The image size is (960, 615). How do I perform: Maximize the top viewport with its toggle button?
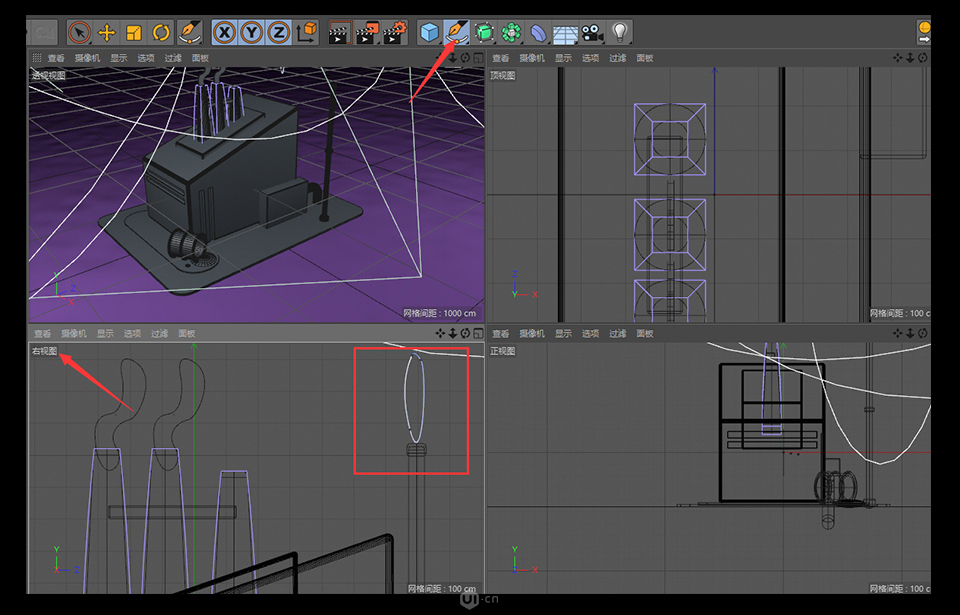tap(934, 57)
